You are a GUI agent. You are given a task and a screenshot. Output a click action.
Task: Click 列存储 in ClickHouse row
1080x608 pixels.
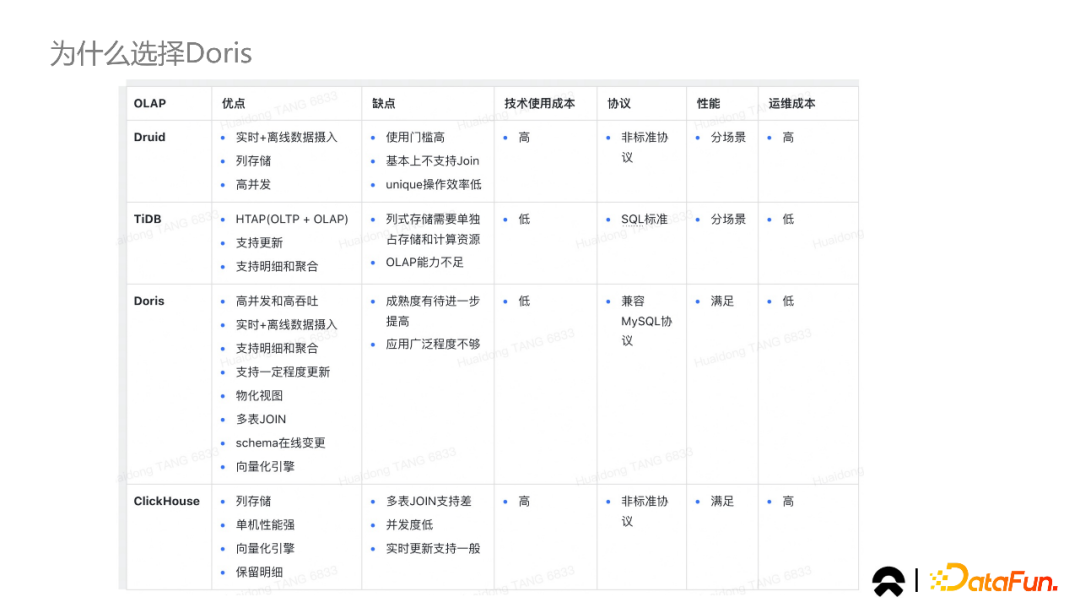coord(253,501)
